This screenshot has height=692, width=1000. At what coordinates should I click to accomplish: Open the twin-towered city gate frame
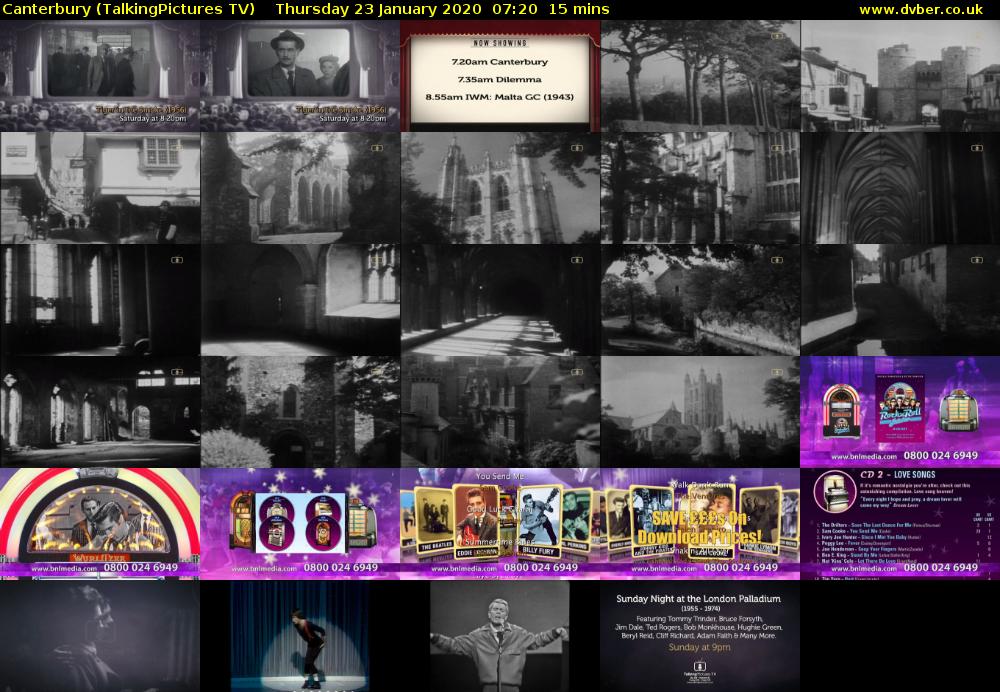900,75
